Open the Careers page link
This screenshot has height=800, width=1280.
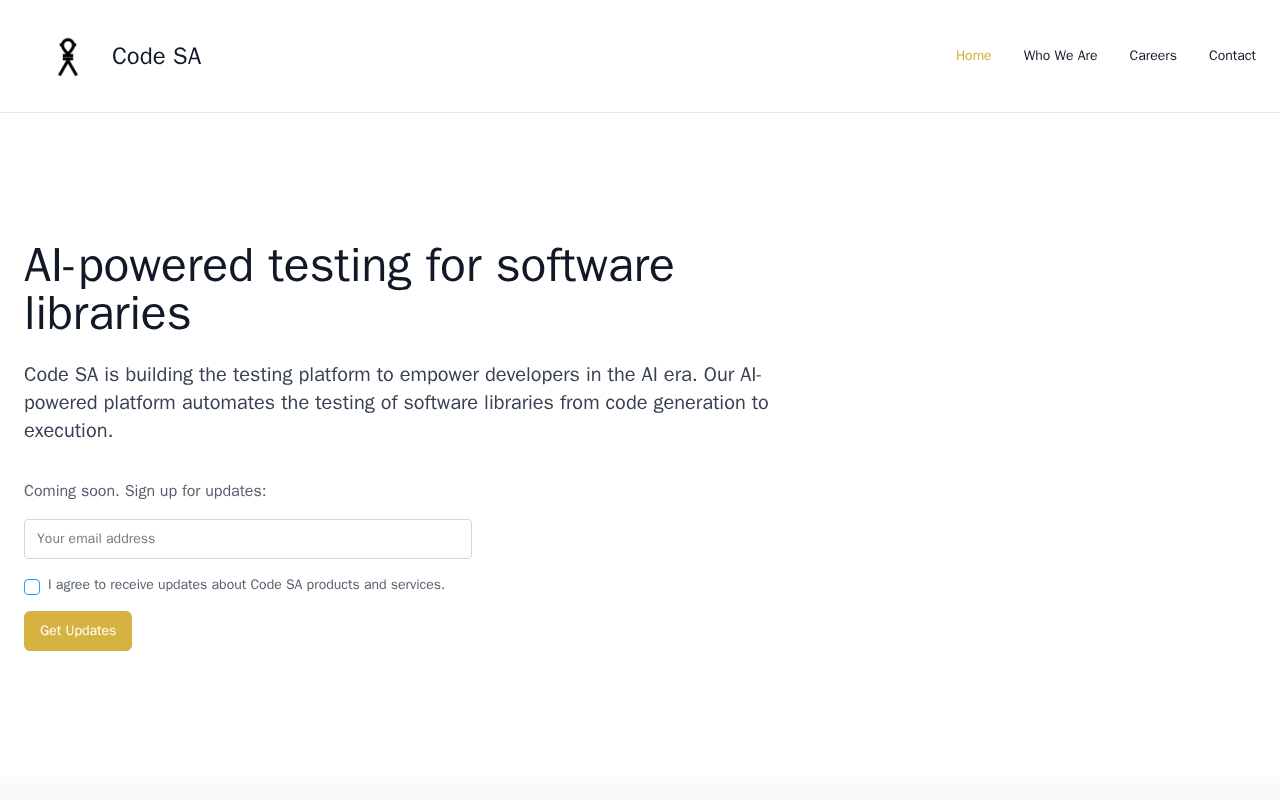pyautogui.click(x=1152, y=56)
